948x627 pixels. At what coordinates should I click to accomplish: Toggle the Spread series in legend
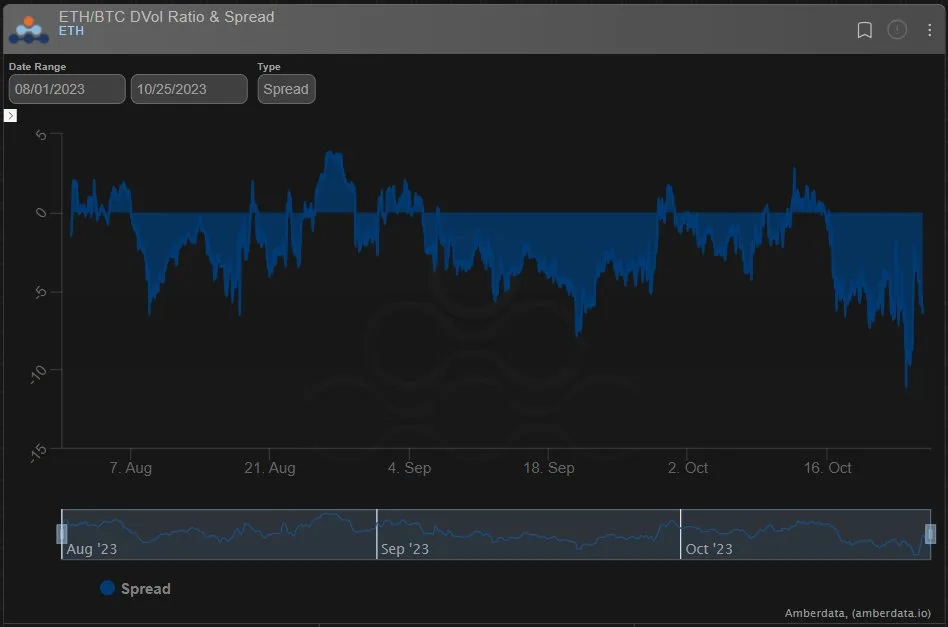pyautogui.click(x=135, y=588)
